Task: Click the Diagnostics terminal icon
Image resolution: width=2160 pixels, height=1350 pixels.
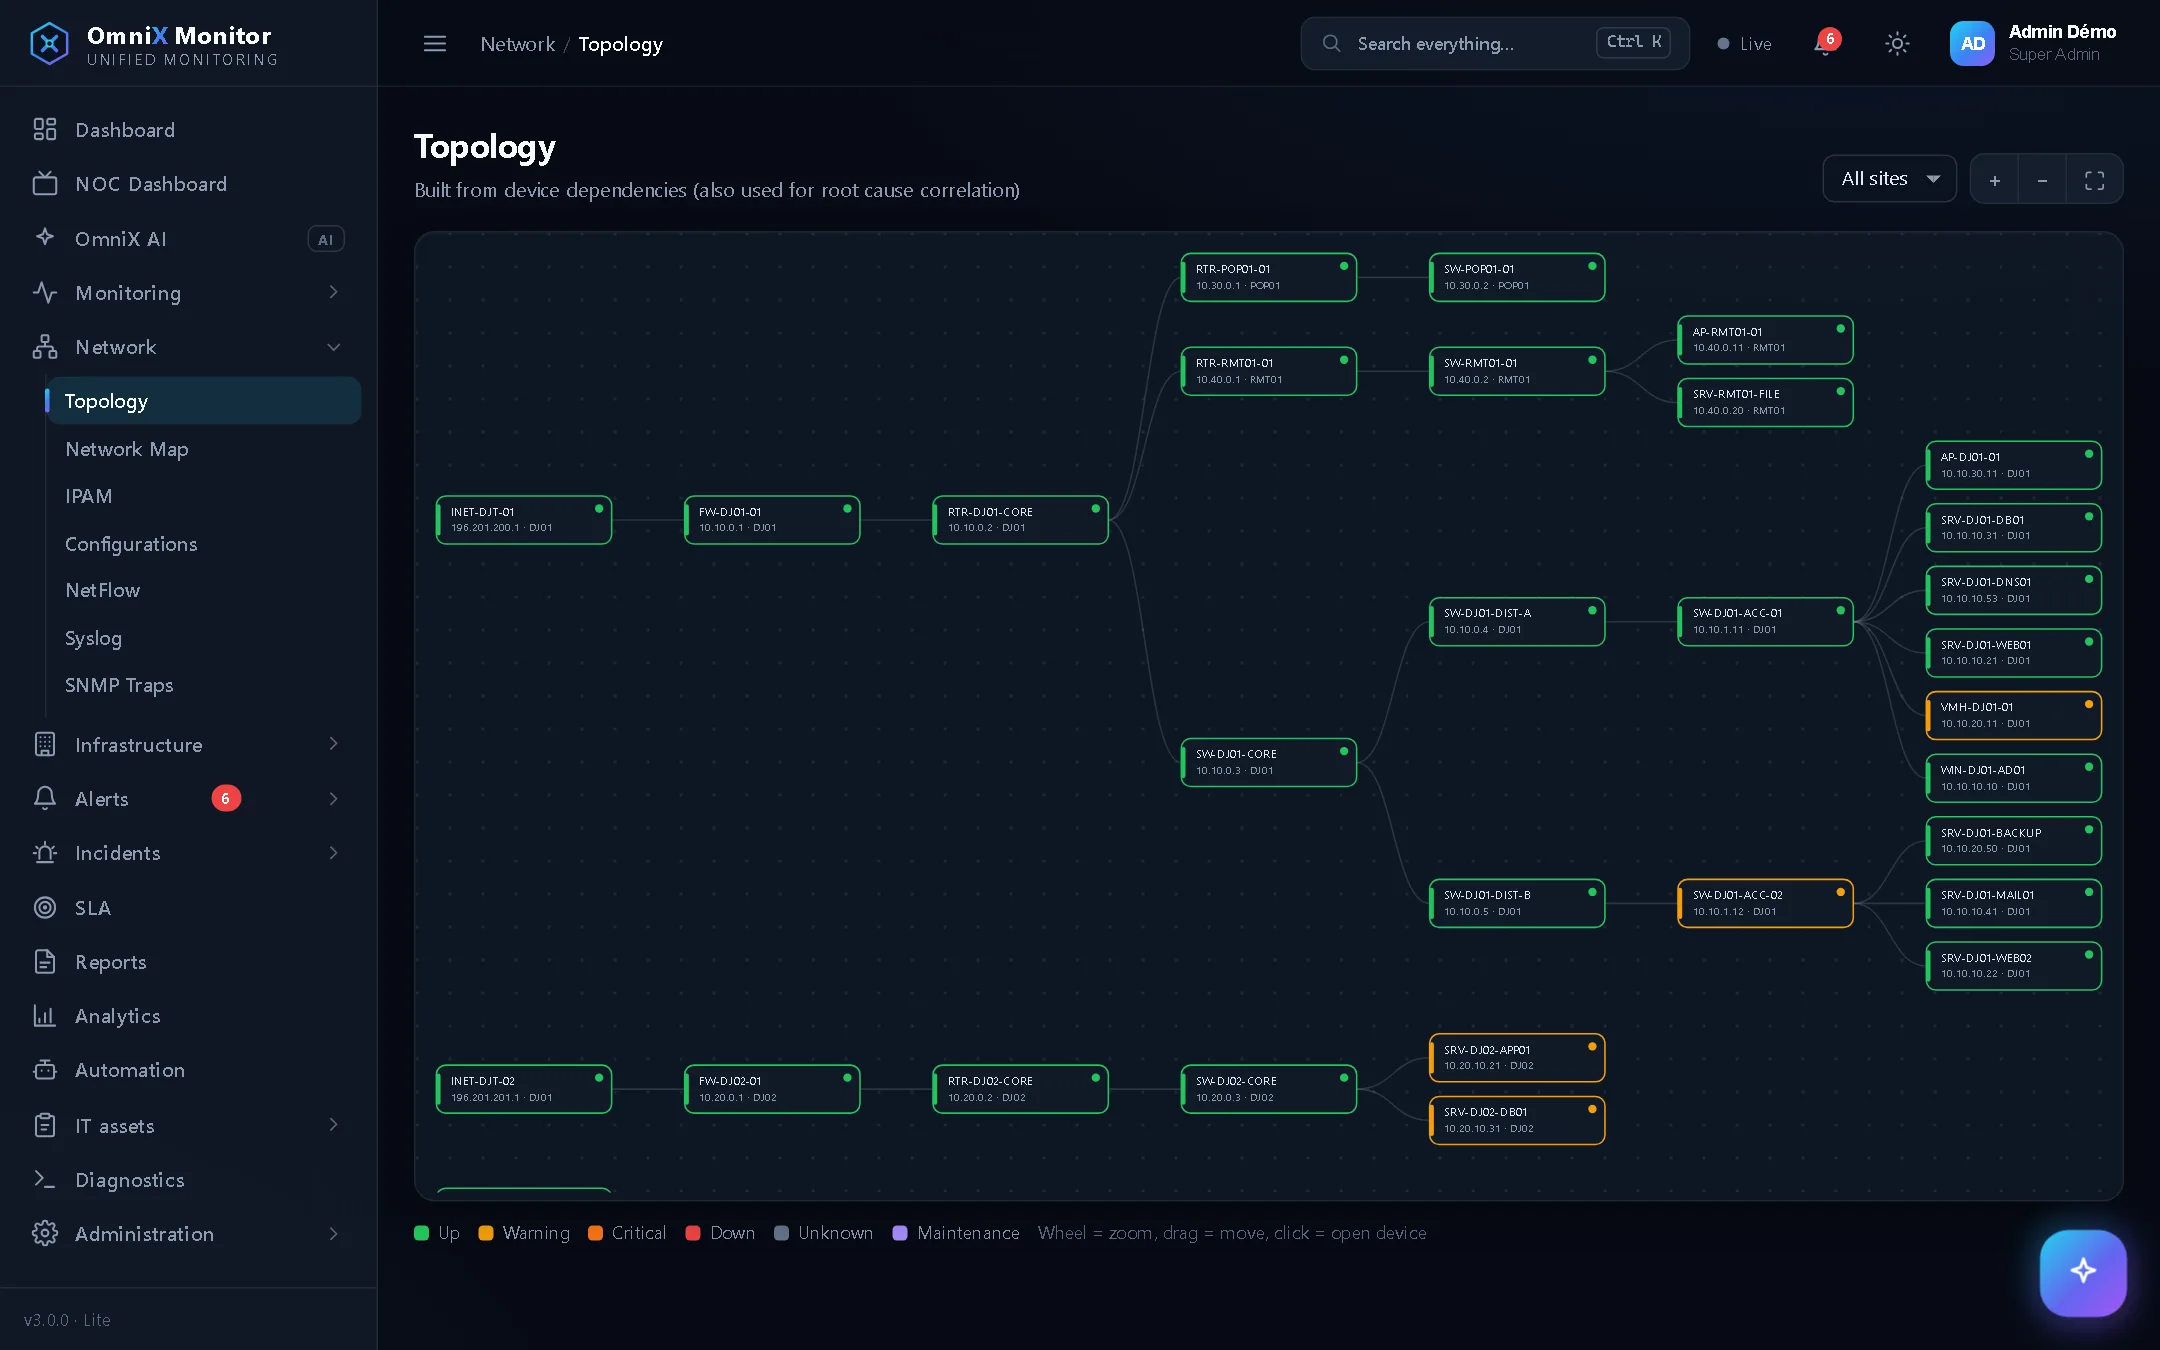Action: click(x=45, y=1180)
